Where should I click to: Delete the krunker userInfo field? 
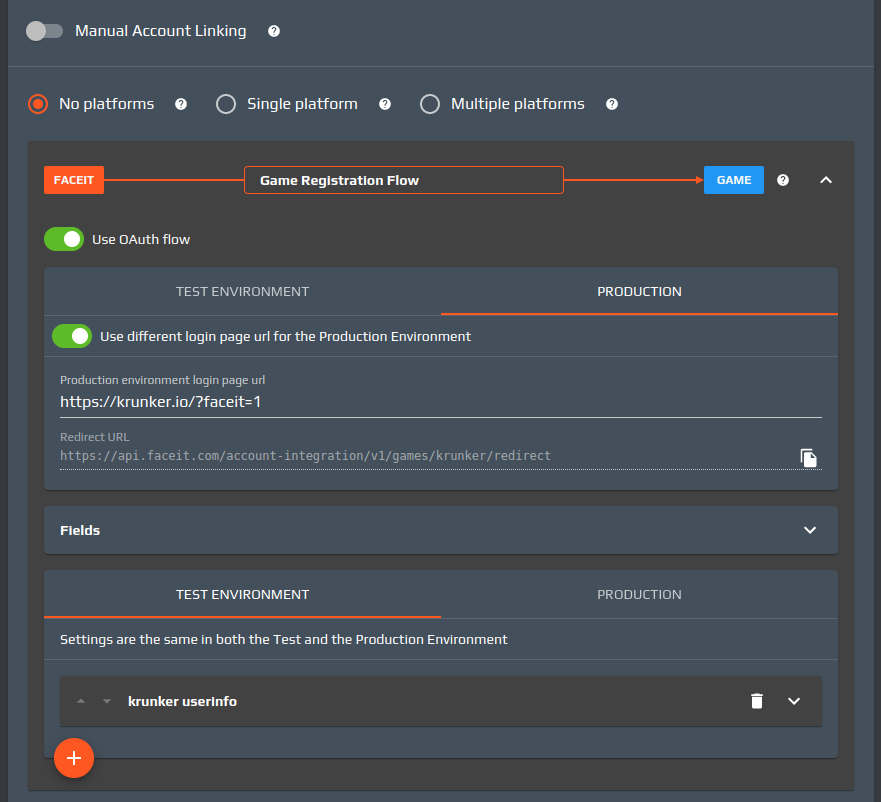tap(757, 701)
